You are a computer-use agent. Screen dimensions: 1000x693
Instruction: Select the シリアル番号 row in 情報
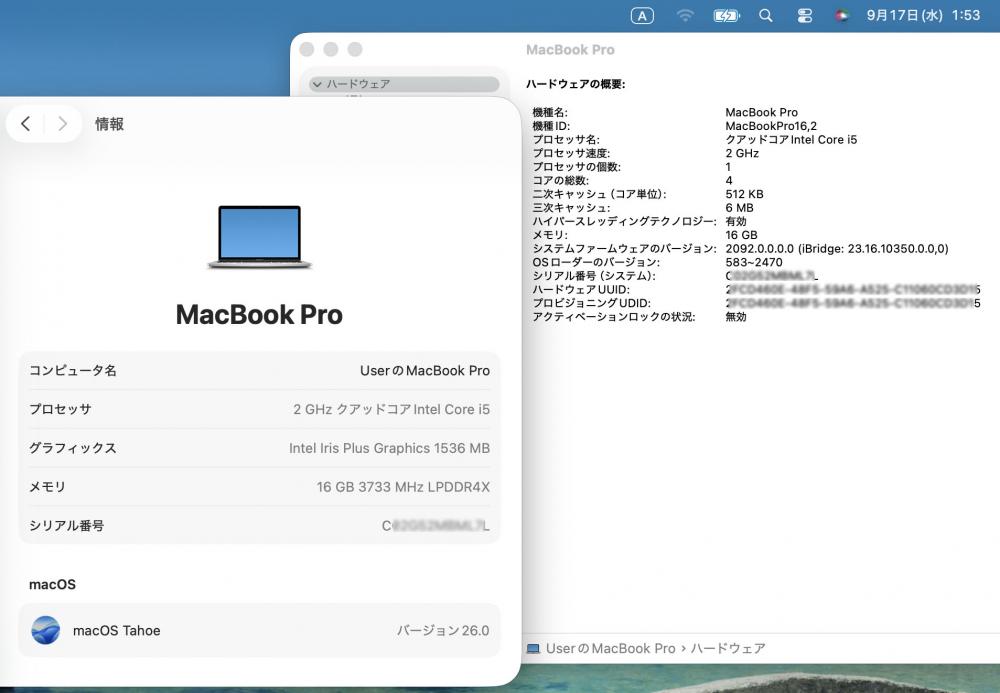pos(260,525)
